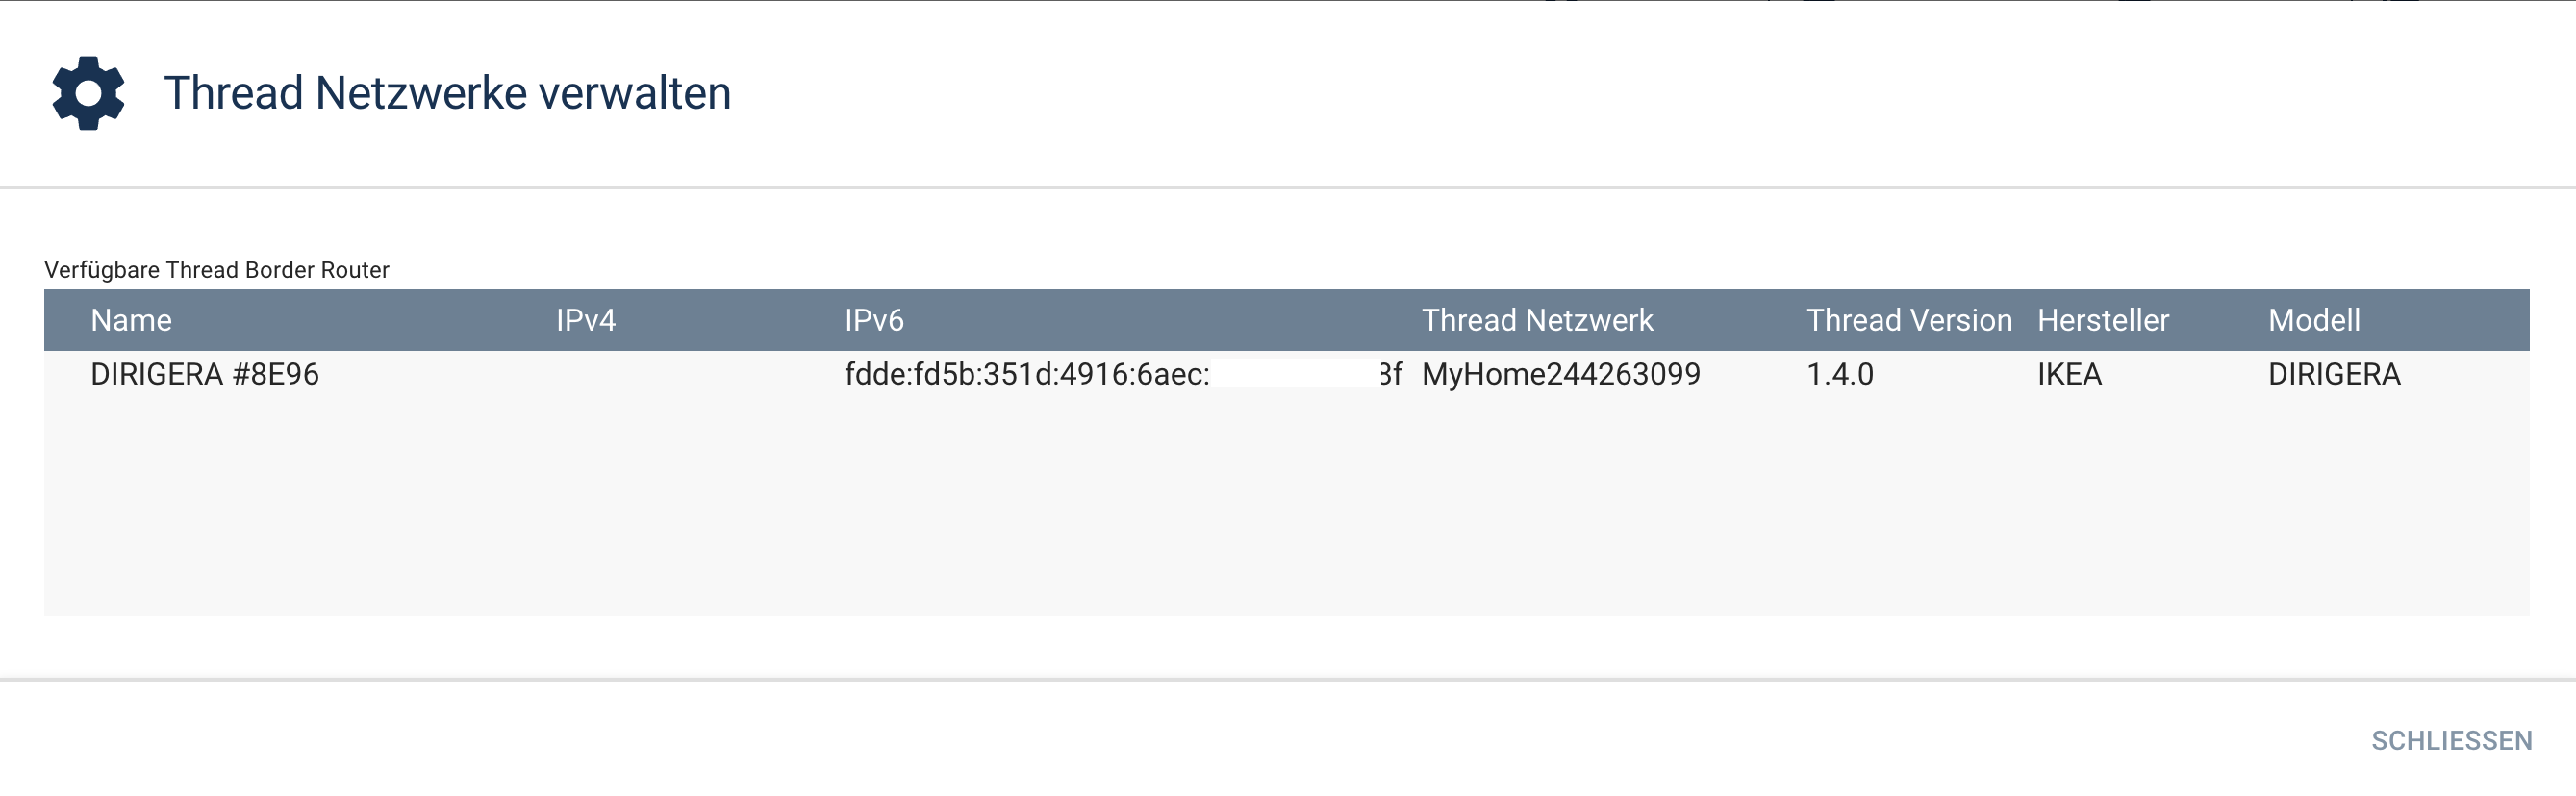
Task: Click the IKEA manufacturer cell
Action: [2069, 374]
